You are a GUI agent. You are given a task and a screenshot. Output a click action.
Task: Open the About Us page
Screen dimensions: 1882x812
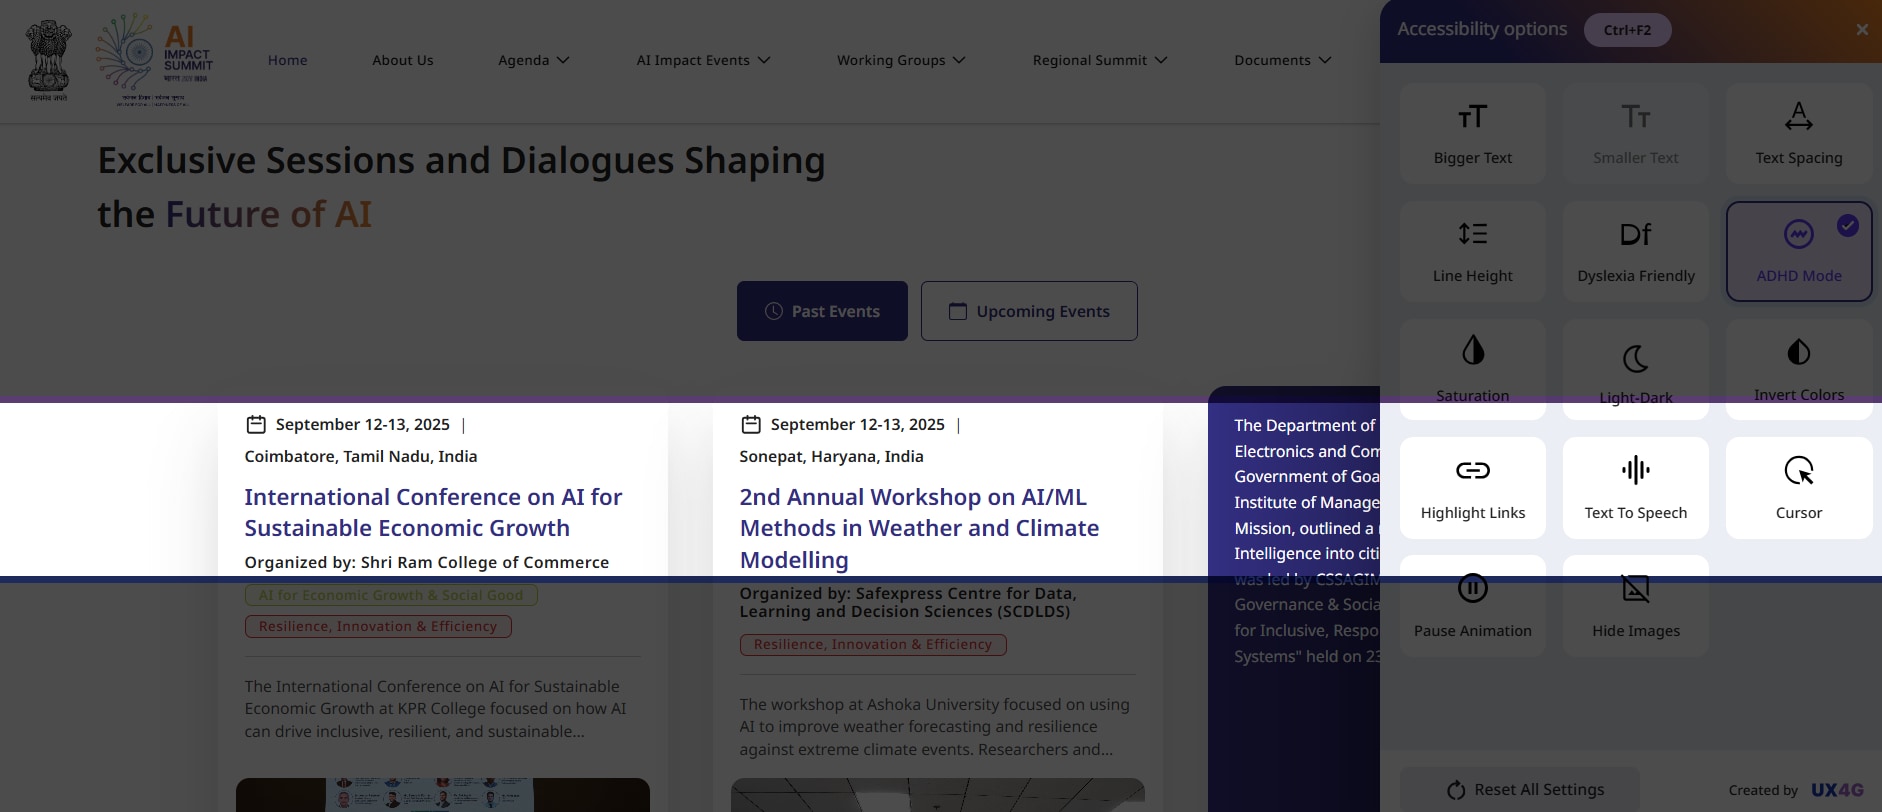(x=403, y=60)
